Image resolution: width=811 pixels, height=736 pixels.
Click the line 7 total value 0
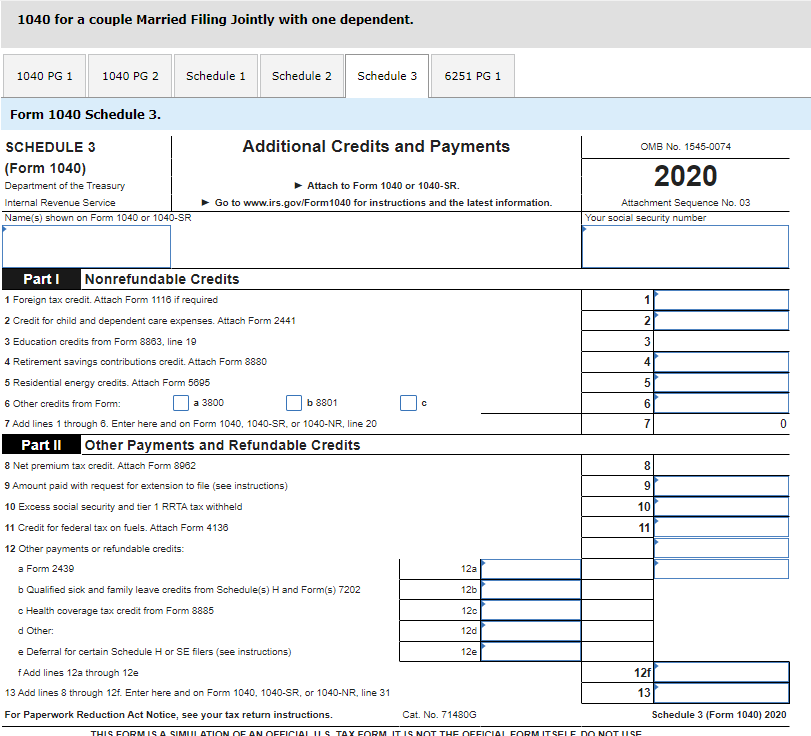click(x=783, y=424)
